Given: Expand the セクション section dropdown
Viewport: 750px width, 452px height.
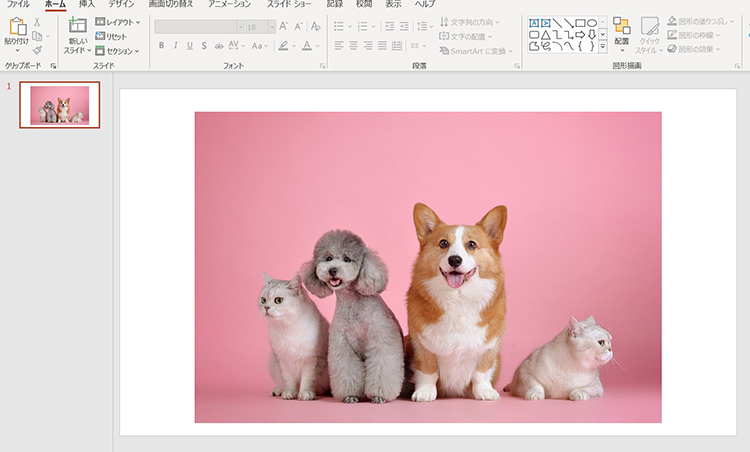Looking at the screenshot, I should click(118, 50).
